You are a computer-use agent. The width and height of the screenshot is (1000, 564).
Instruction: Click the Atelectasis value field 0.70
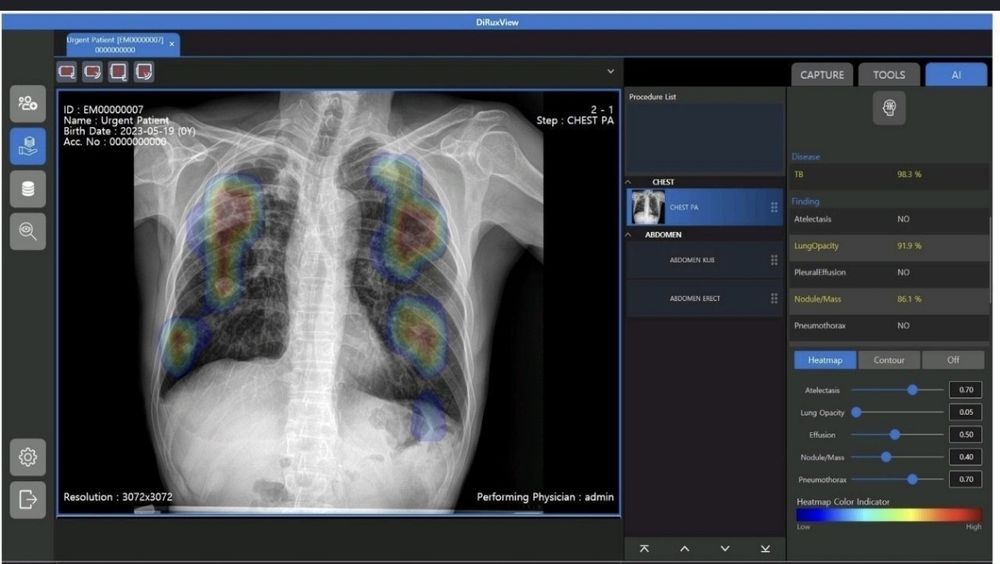[966, 390]
